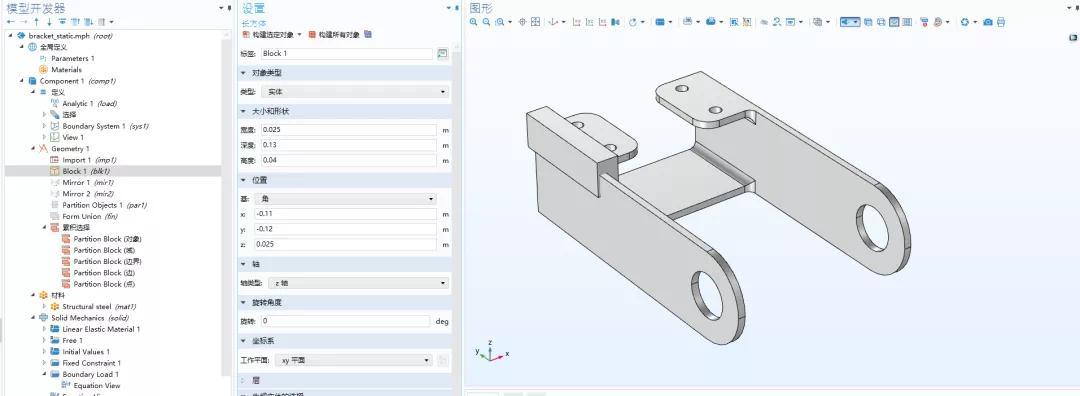Click the zoom in icon in graphics toolbar
1080x396 pixels.
click(x=473, y=22)
